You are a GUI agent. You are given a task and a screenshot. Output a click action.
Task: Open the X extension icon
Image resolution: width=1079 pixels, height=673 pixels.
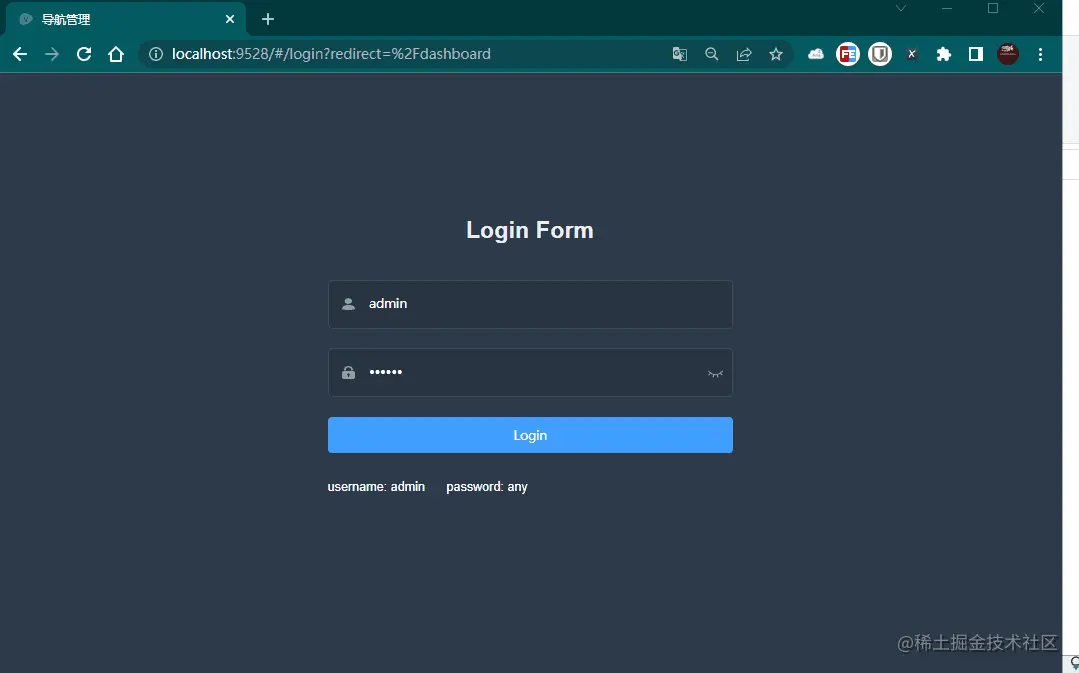(911, 54)
